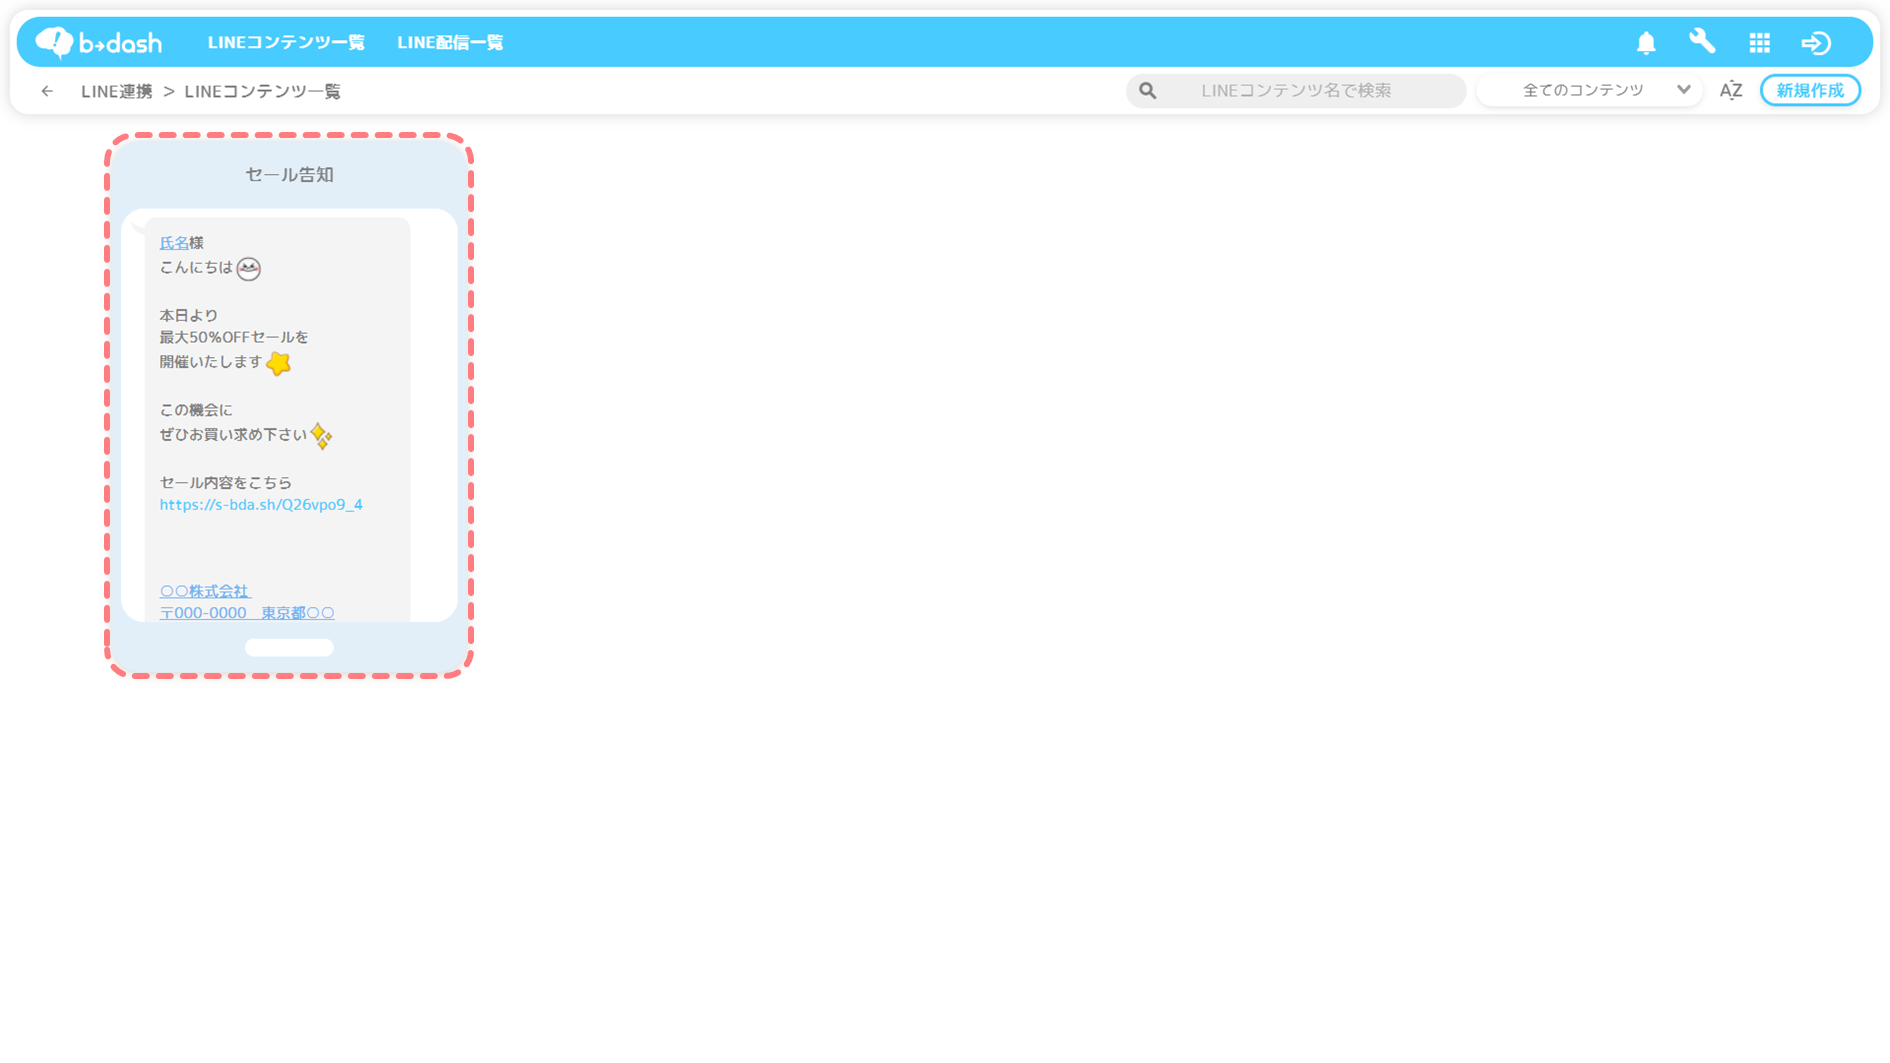This screenshot has width=1890, height=1063.
Task: Click the smiling face emoji
Action: [x=249, y=268]
